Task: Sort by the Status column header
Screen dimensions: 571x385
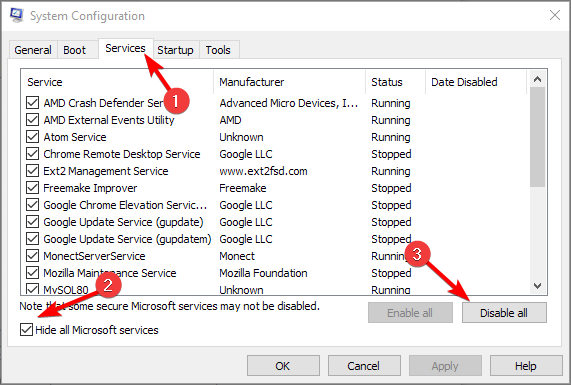Action: tap(395, 82)
